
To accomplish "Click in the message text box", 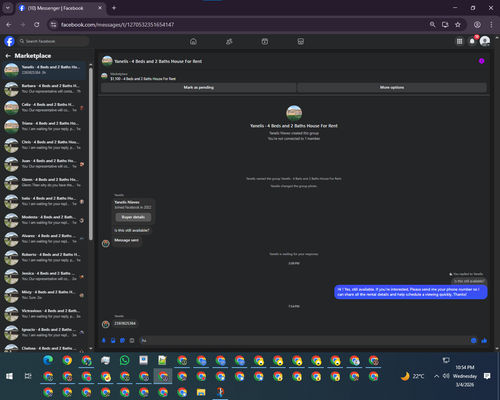I will 305,340.
